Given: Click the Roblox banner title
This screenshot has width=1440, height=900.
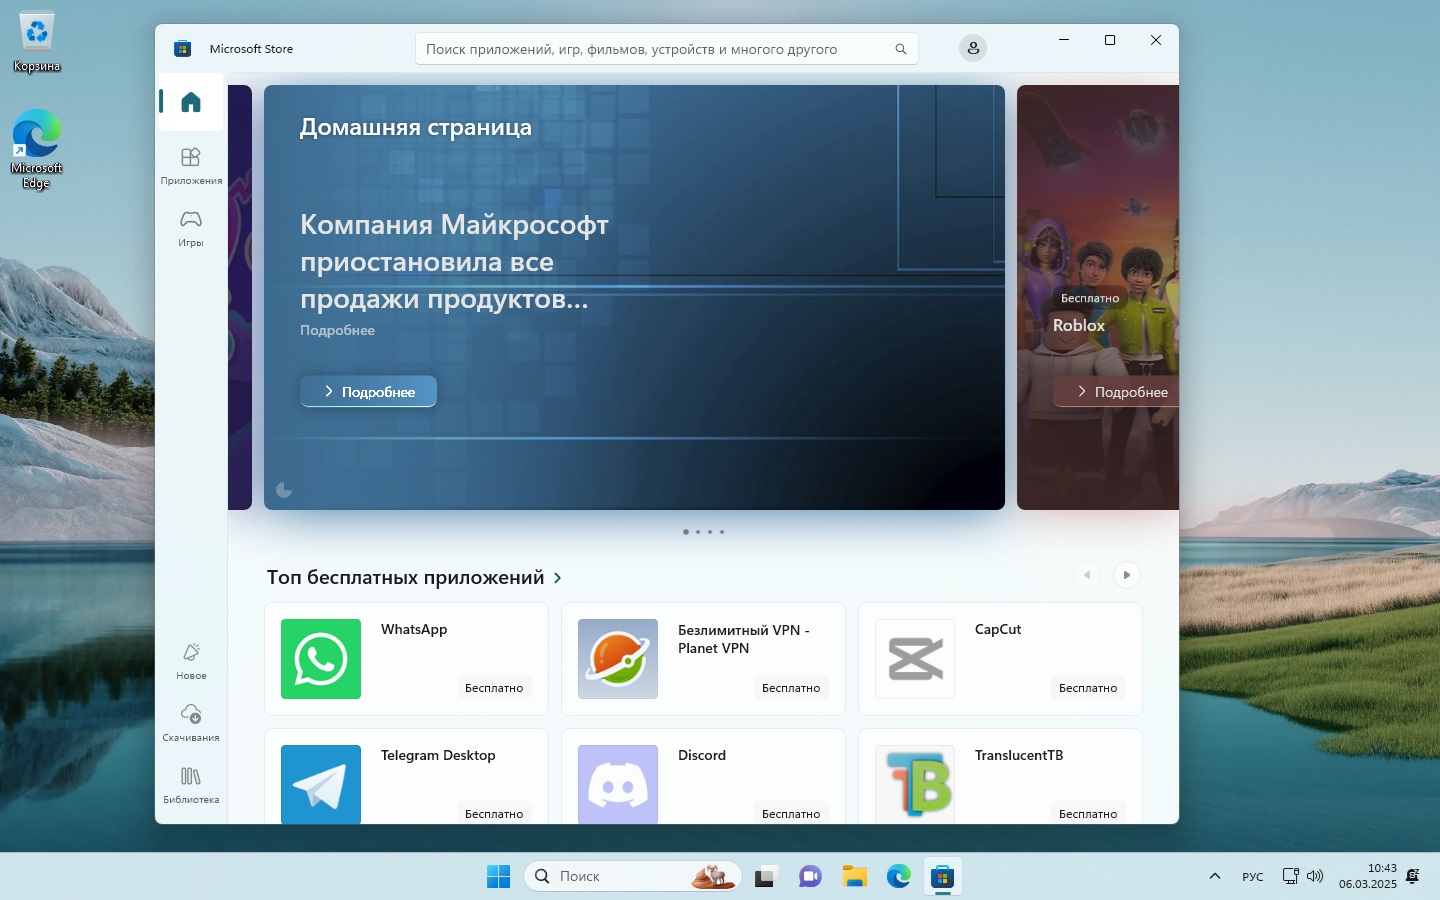Looking at the screenshot, I should [1079, 325].
